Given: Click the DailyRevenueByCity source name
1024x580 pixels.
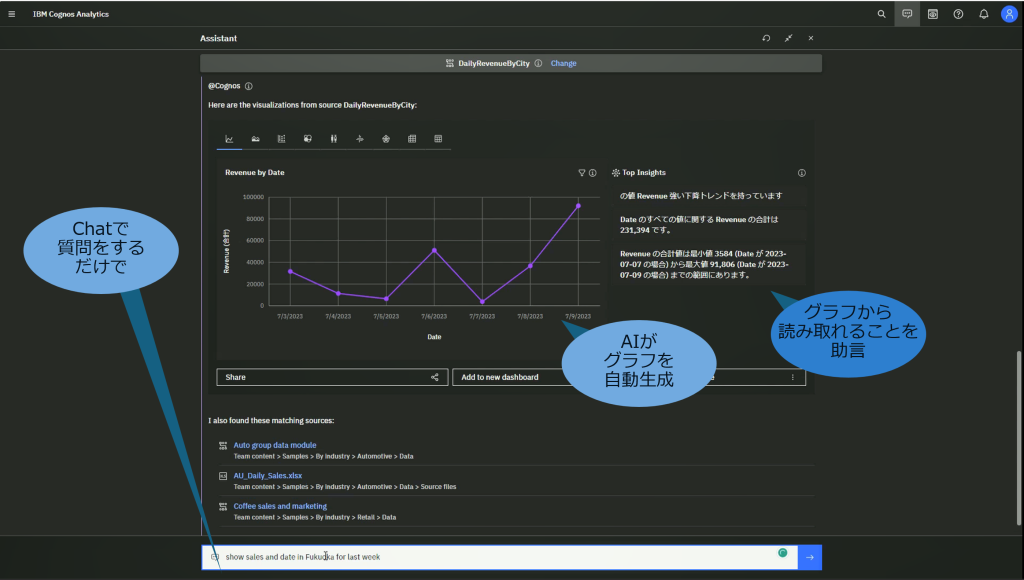Looking at the screenshot, I should pyautogui.click(x=494, y=63).
